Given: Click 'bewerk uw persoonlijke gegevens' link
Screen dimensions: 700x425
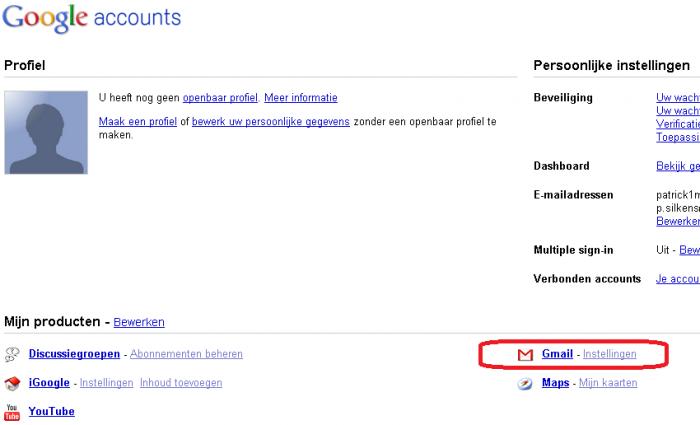Looking at the screenshot, I should coord(270,121).
